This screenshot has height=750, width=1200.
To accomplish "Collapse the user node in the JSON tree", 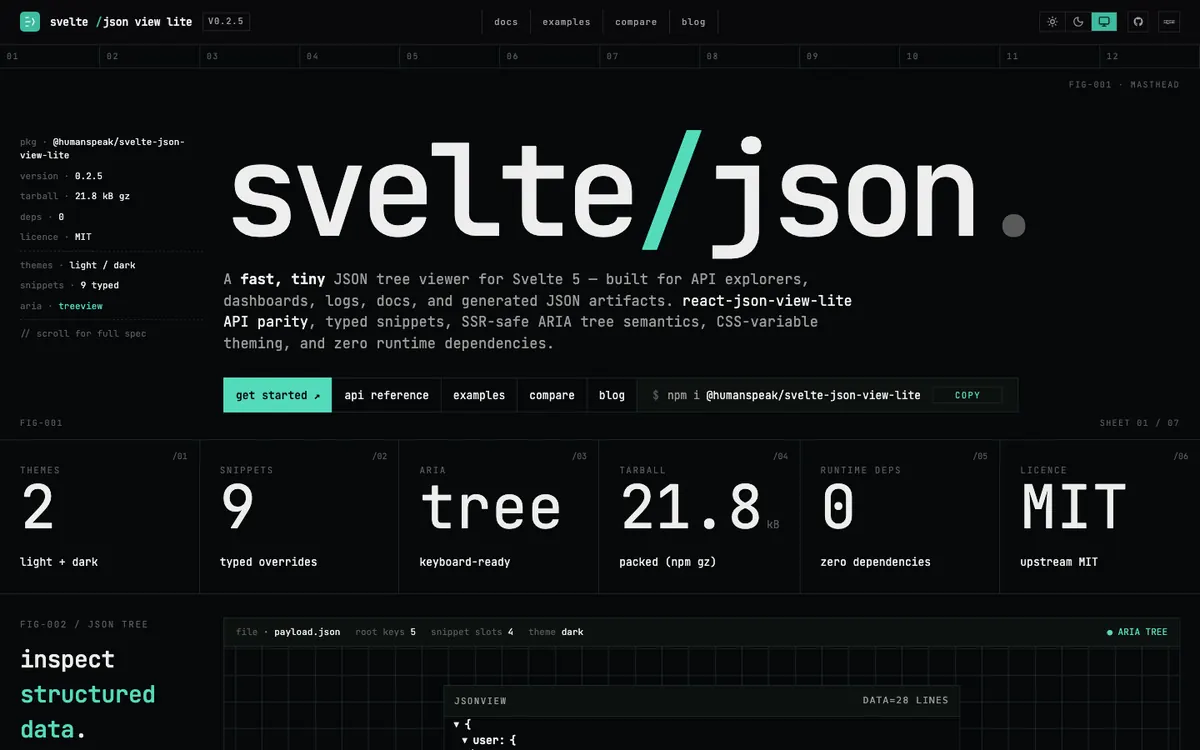I will click(465, 741).
